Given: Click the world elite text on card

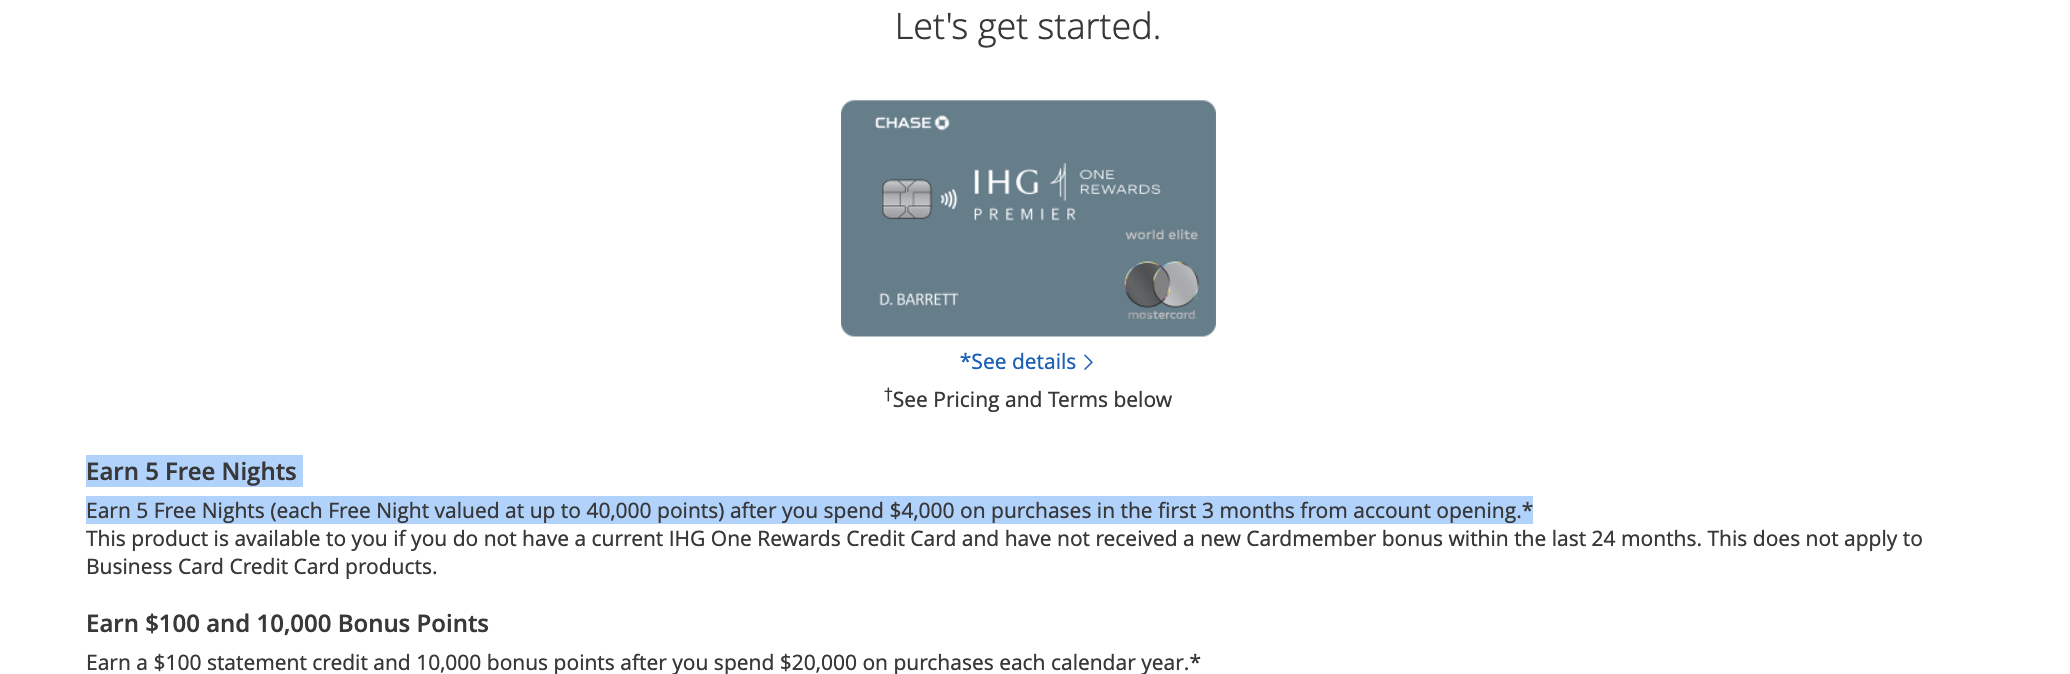Looking at the screenshot, I should pos(1161,235).
